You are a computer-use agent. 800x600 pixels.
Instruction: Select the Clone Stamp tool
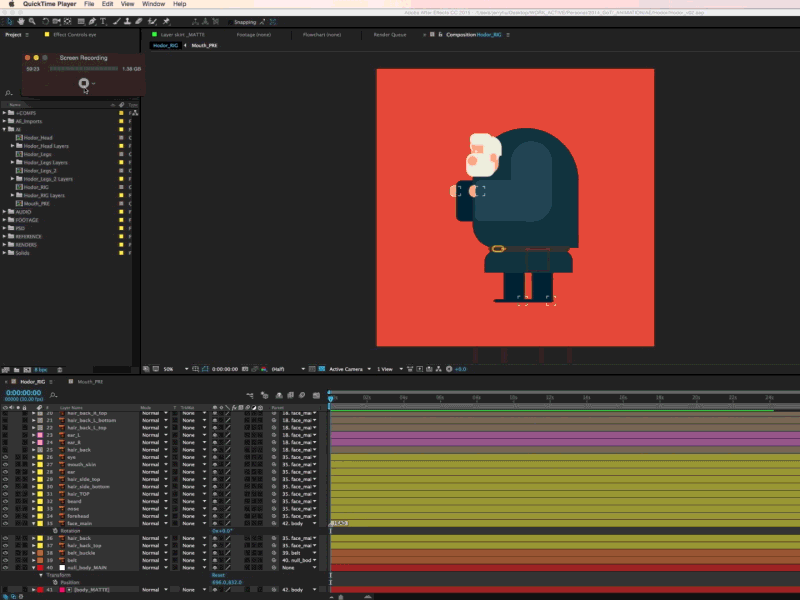point(127,21)
